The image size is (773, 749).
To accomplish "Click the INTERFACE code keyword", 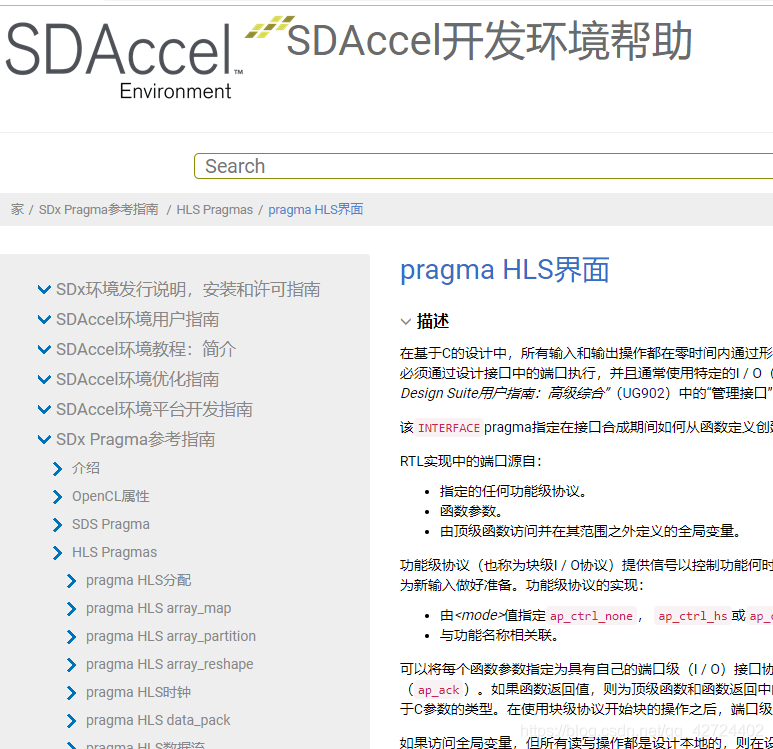I will [x=449, y=428].
